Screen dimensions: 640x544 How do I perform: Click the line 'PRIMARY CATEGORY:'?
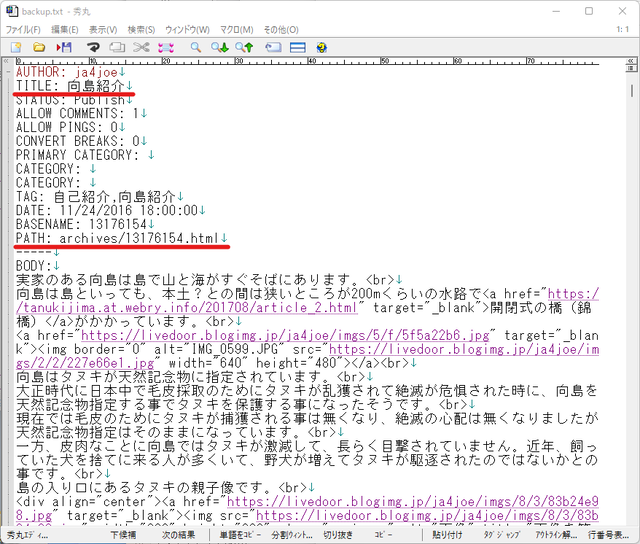[85, 155]
